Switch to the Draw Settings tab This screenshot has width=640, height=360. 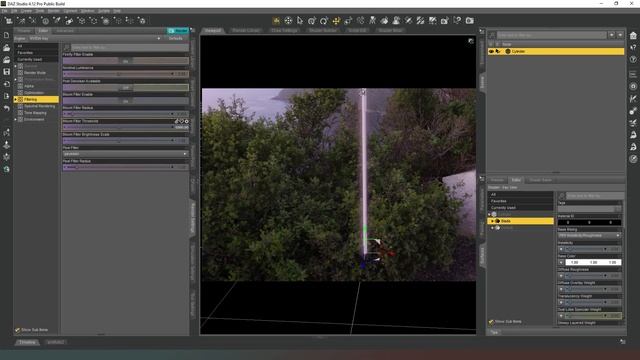tap(284, 31)
